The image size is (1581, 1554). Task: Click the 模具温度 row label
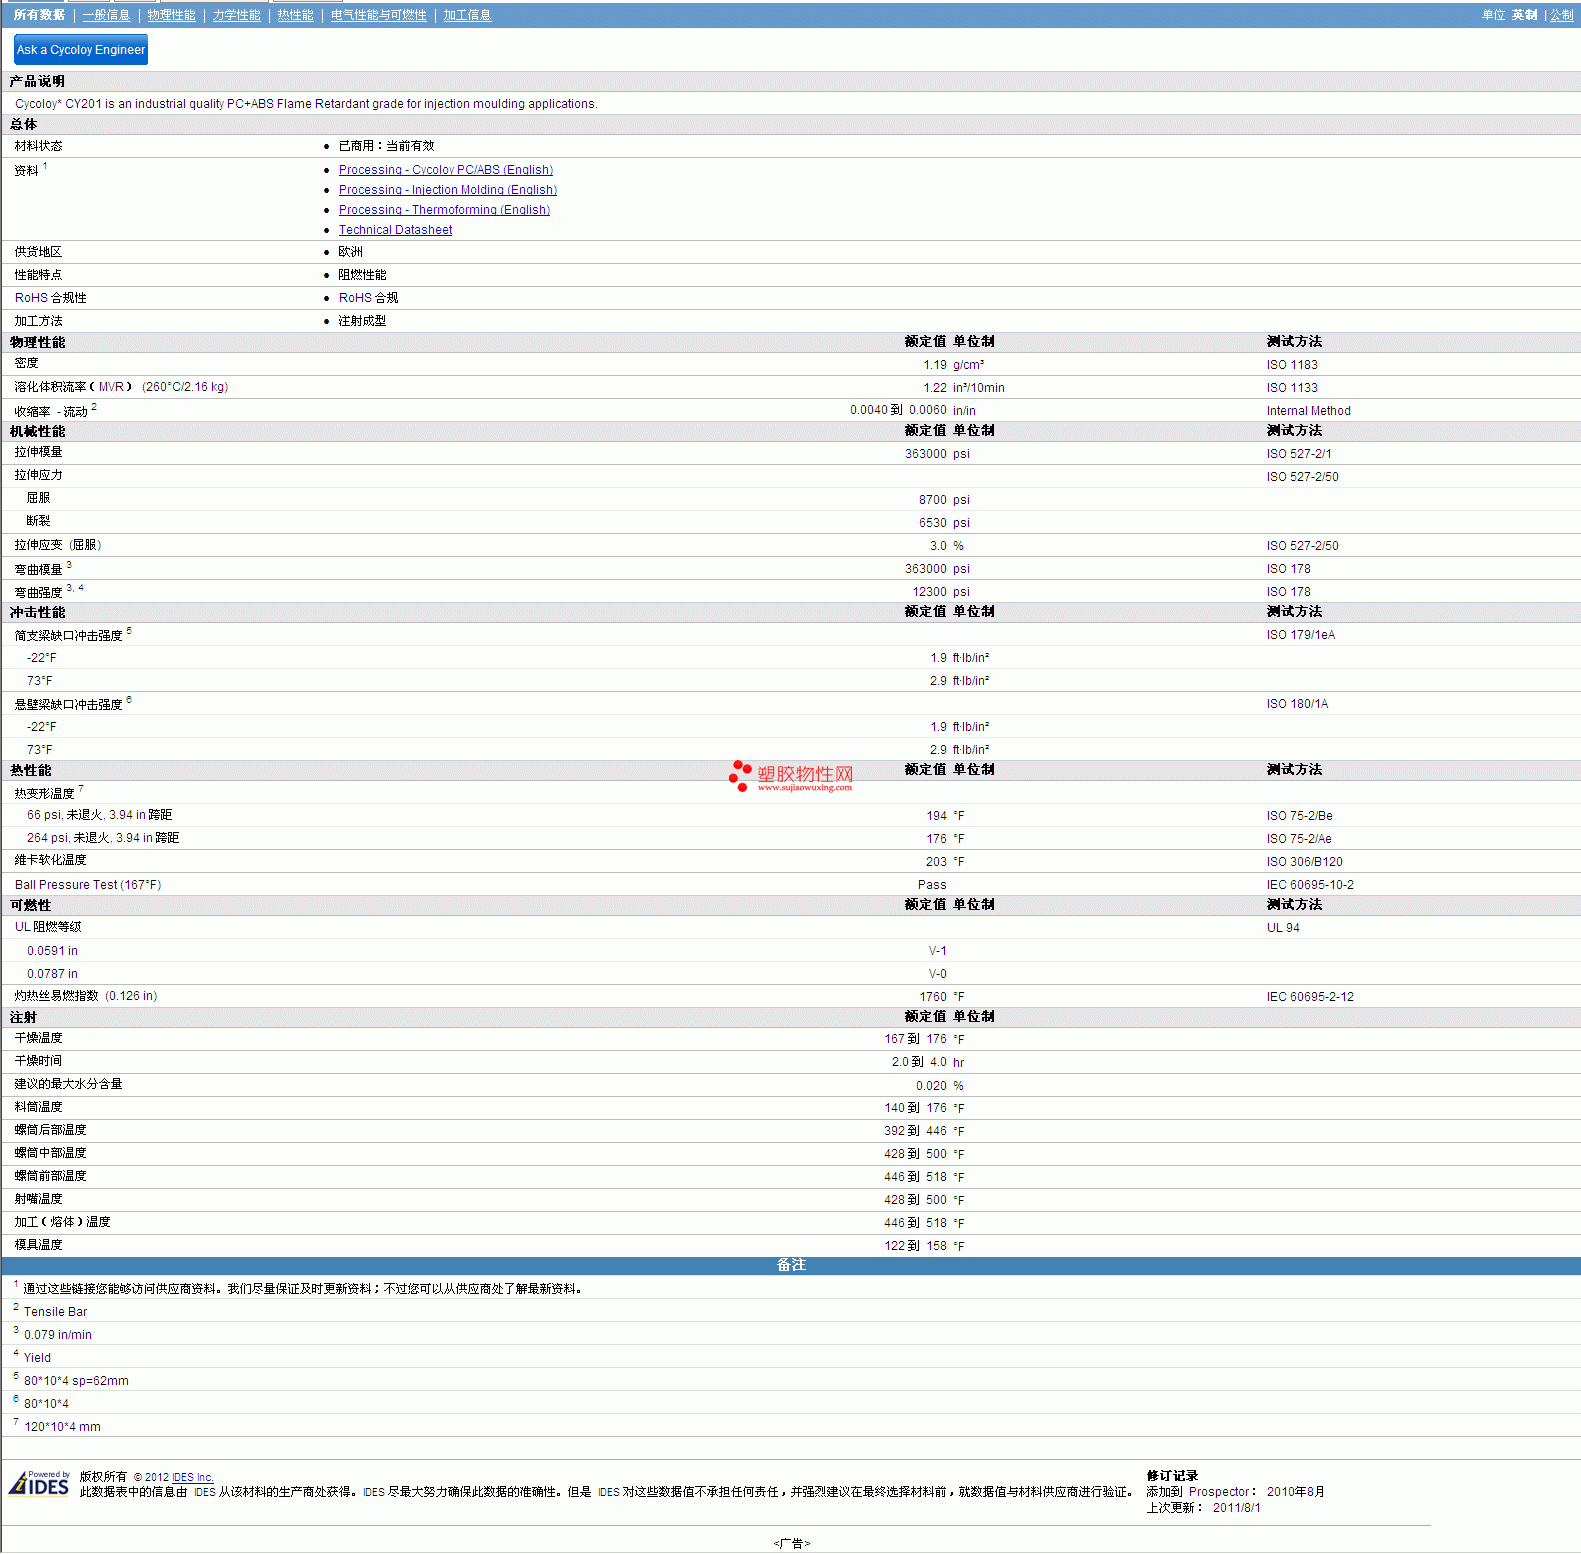click(x=38, y=1245)
